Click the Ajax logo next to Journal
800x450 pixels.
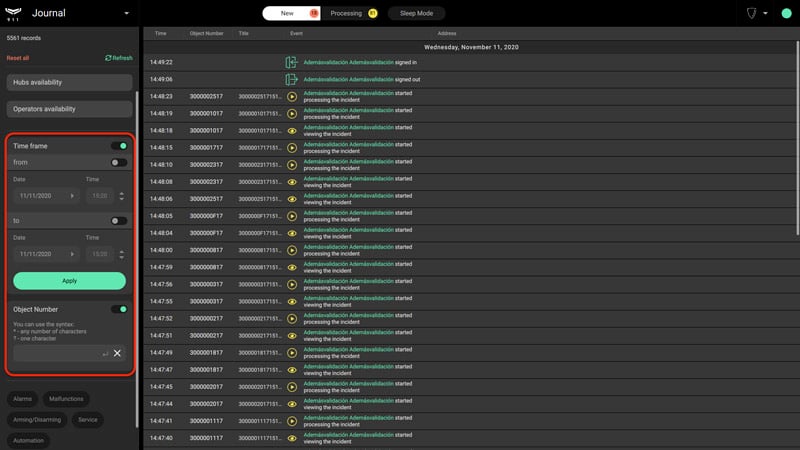13,13
